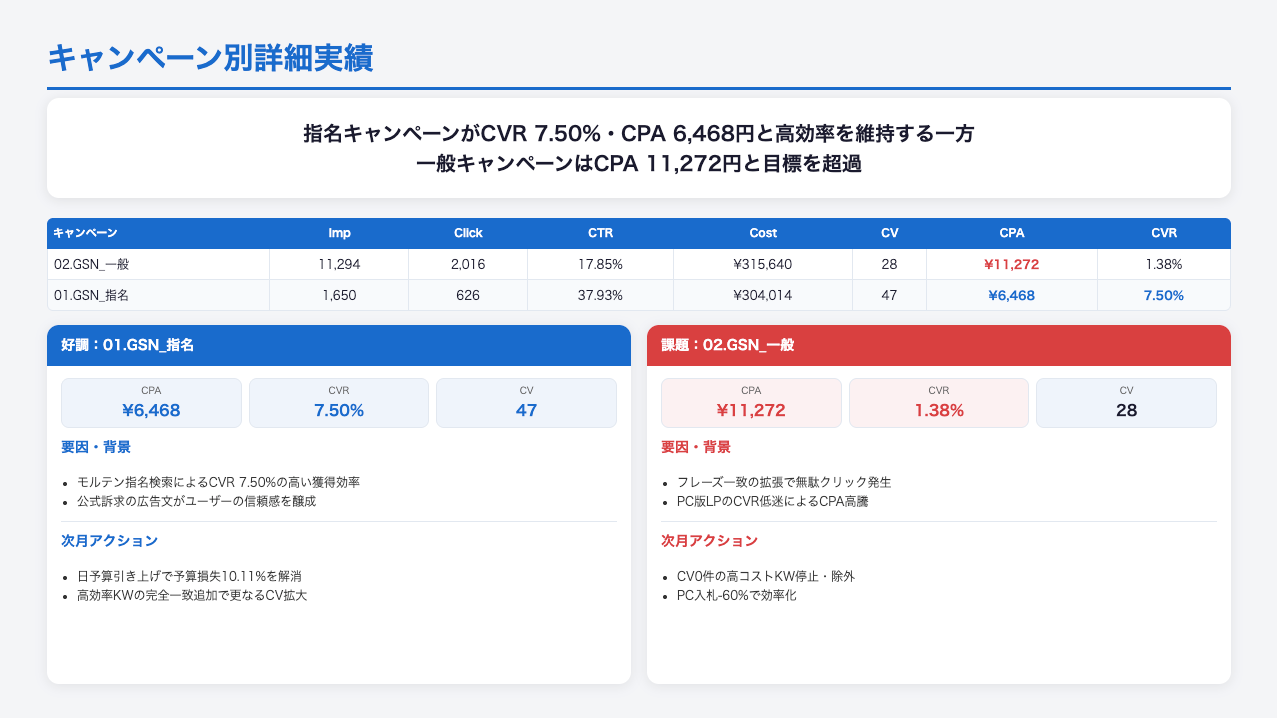Sort by the Cost column header
Image resolution: width=1277 pixels, height=718 pixels.
pos(762,233)
